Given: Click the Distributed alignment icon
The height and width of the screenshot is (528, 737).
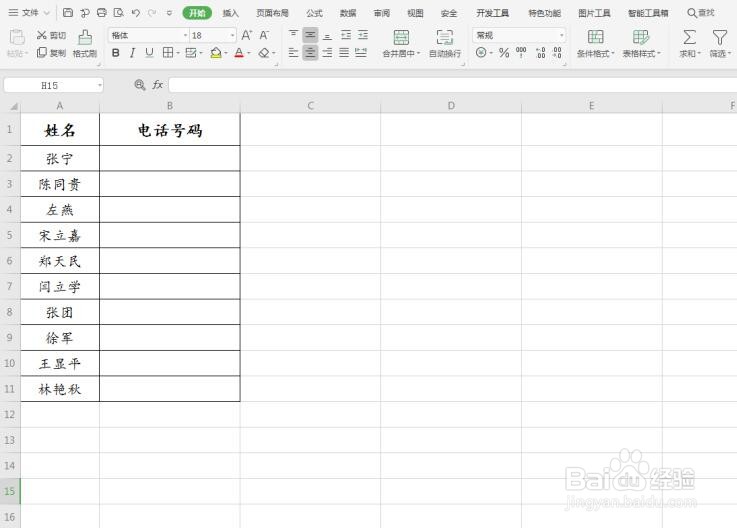Looking at the screenshot, I should click(x=361, y=53).
